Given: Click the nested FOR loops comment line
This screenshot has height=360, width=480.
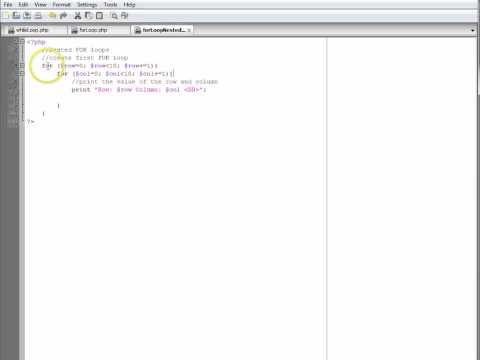Looking at the screenshot, I should click(x=75, y=50).
